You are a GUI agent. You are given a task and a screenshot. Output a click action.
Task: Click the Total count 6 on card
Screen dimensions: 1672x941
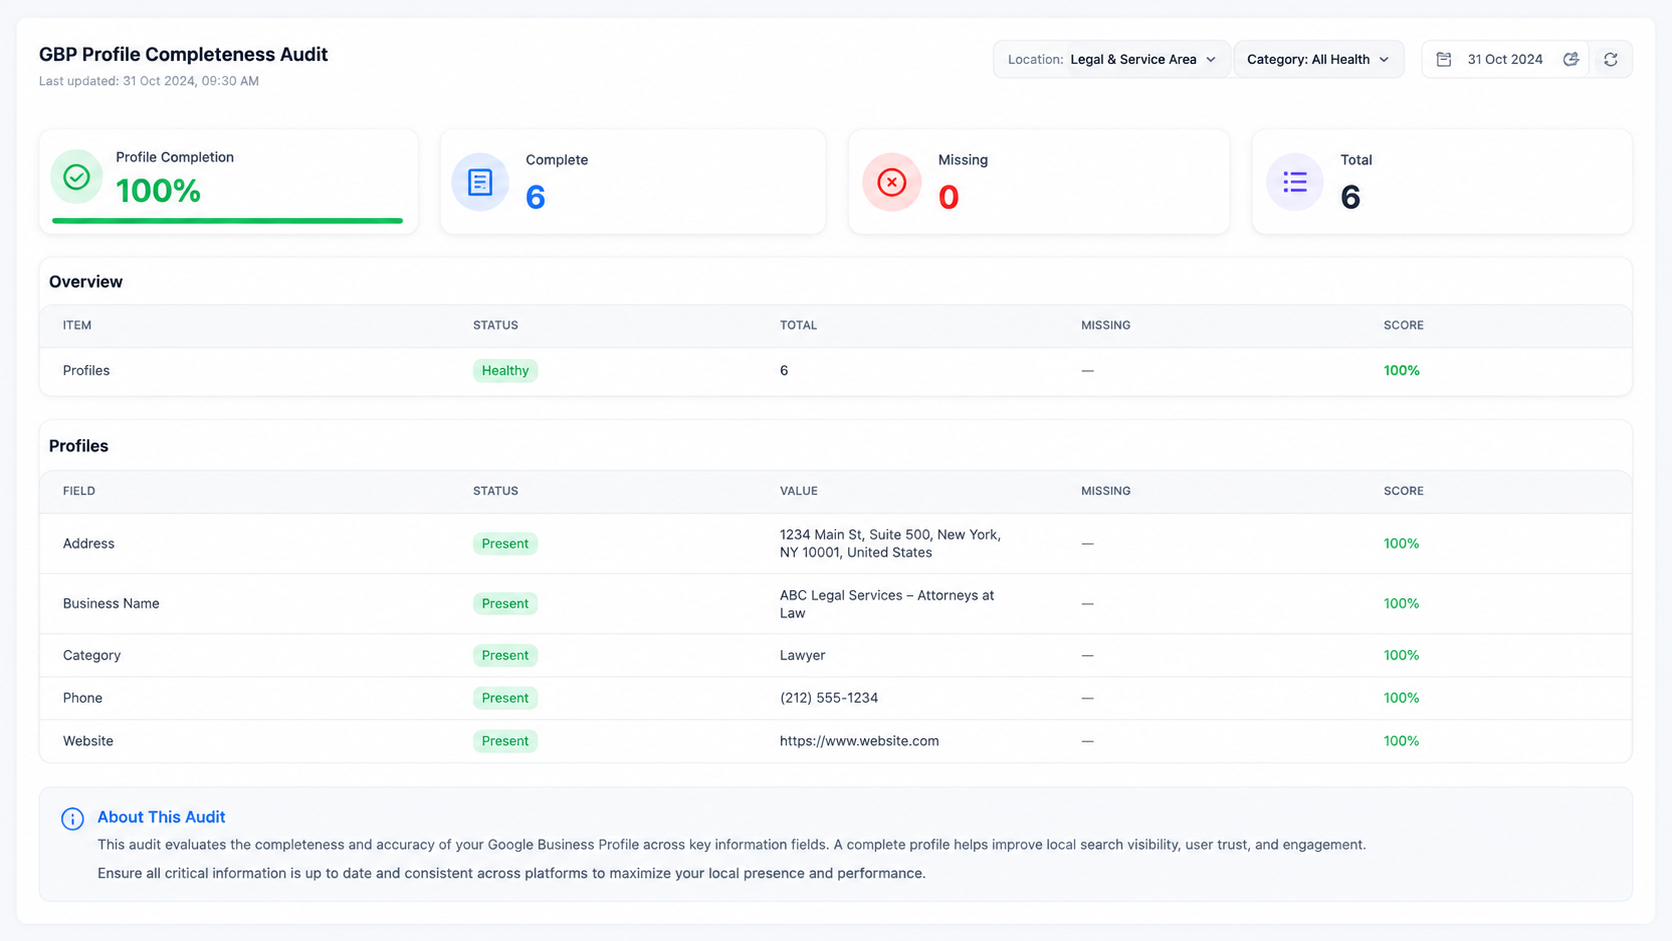(1350, 197)
